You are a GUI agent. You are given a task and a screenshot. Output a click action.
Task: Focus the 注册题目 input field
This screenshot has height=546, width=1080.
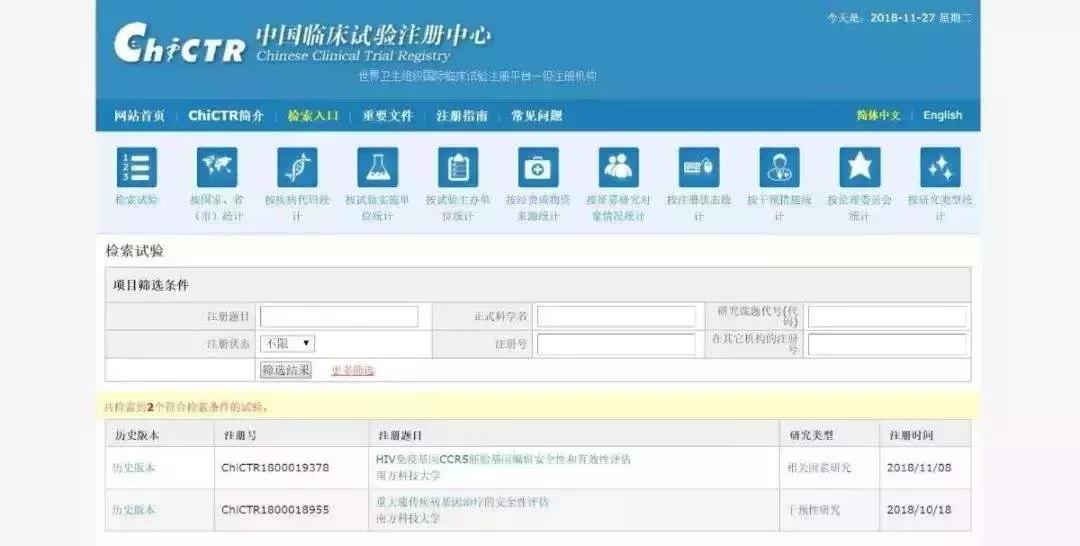click(339, 317)
